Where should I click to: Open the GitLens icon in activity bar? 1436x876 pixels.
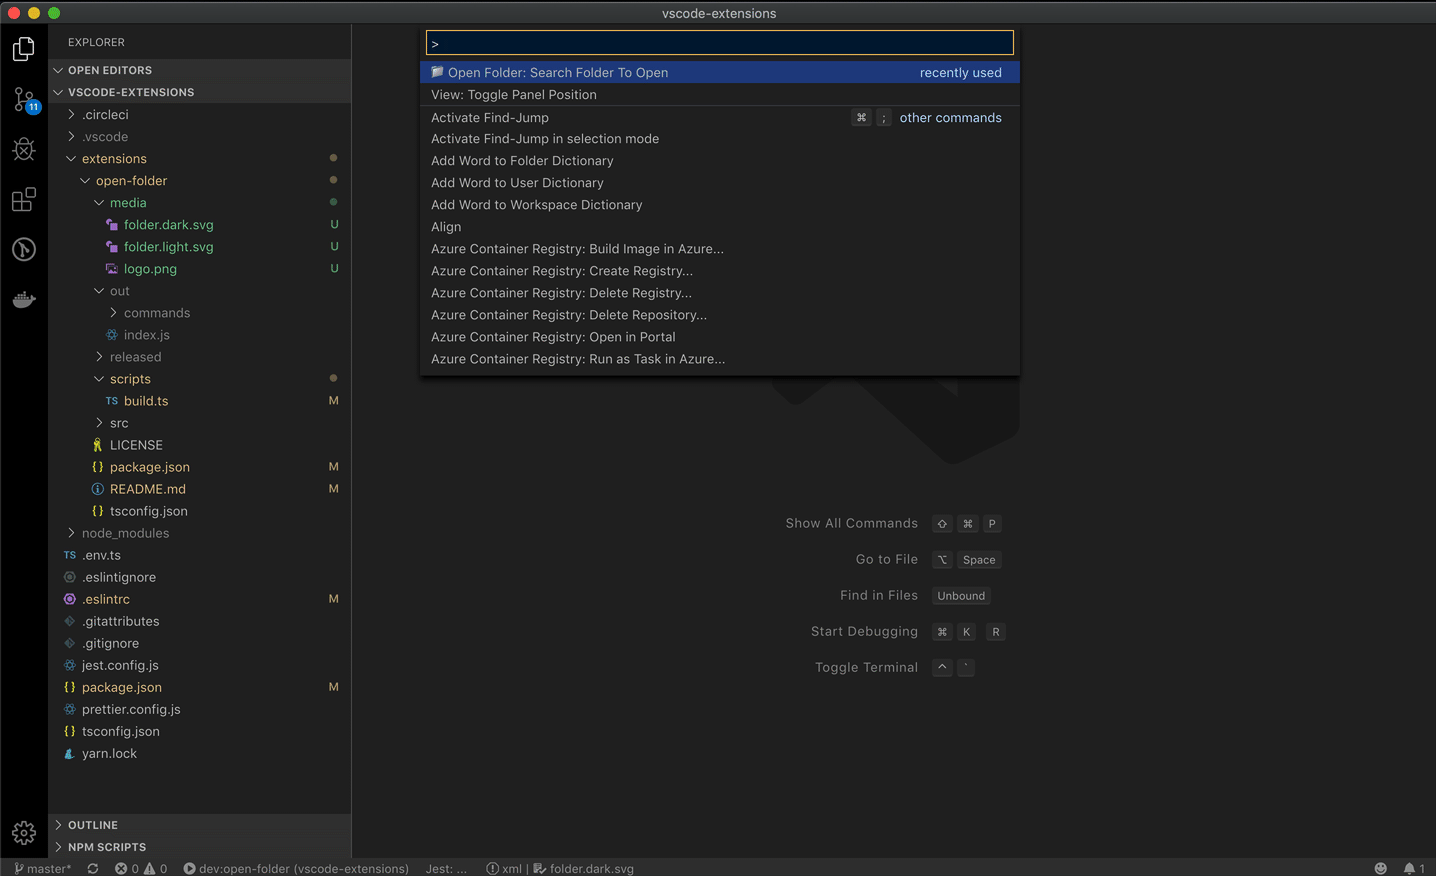pyautogui.click(x=24, y=249)
